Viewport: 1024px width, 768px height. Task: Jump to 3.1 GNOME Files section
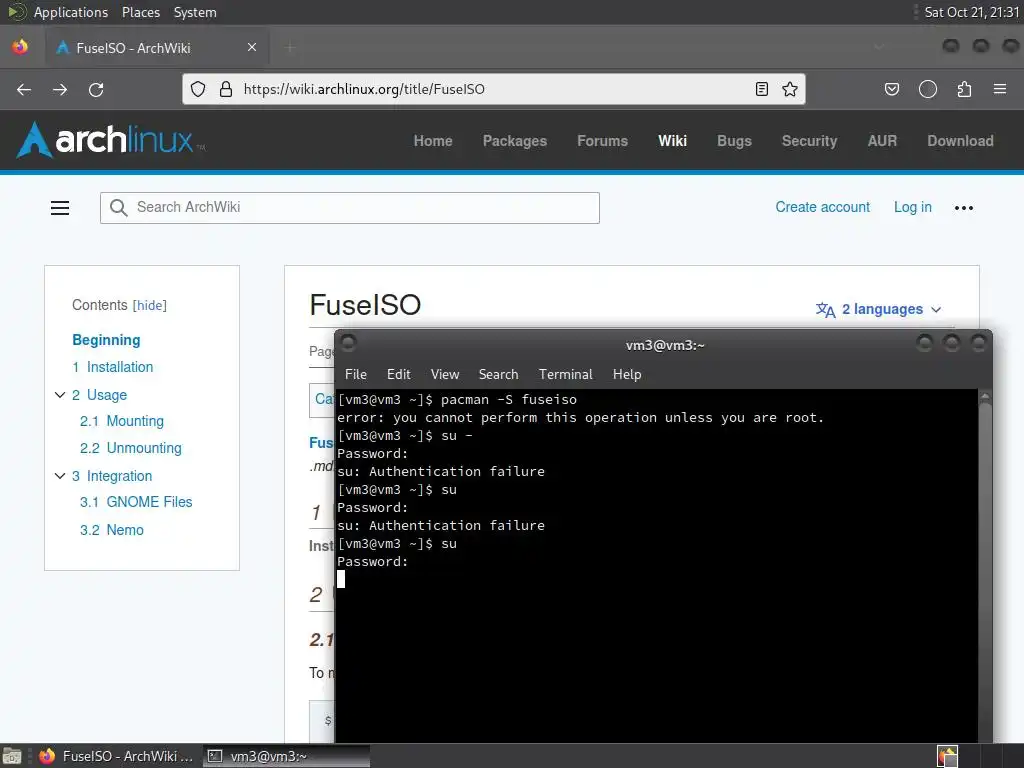pyautogui.click(x=136, y=502)
